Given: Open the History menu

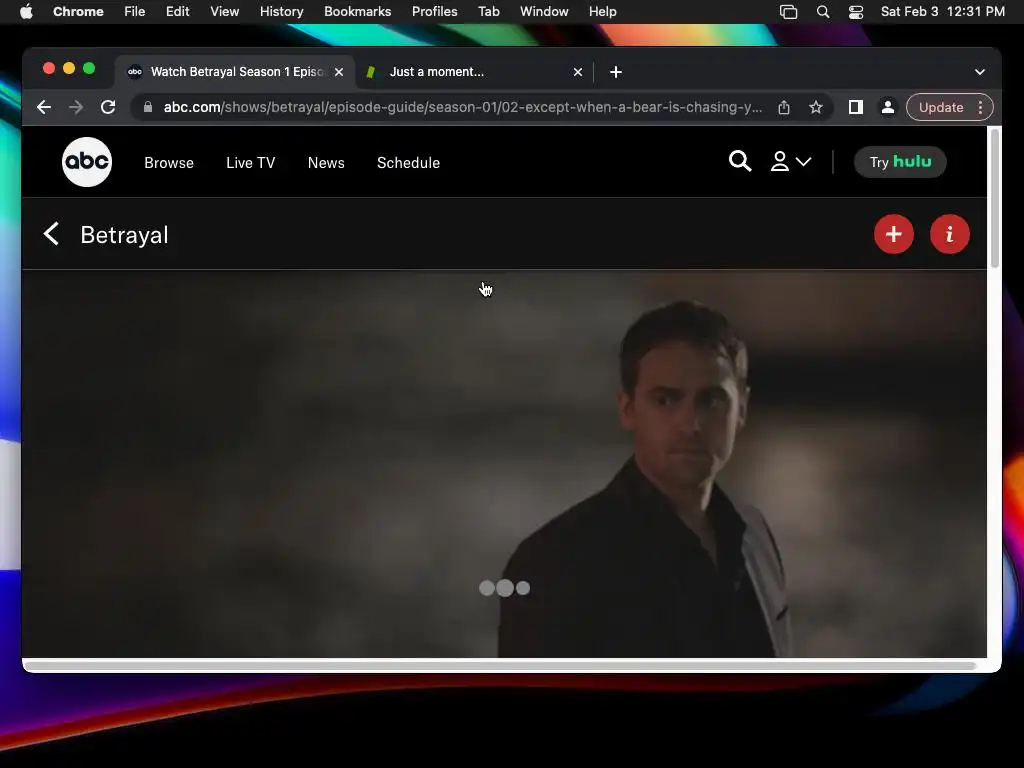Looking at the screenshot, I should [x=281, y=12].
